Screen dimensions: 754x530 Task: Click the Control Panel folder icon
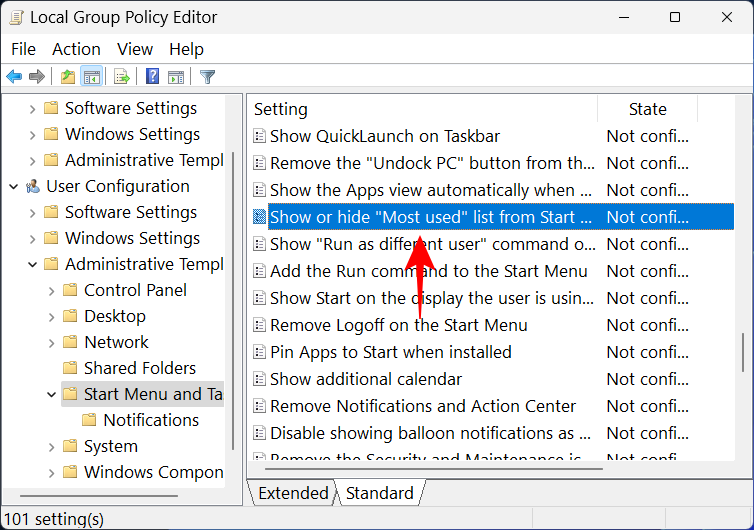point(70,290)
